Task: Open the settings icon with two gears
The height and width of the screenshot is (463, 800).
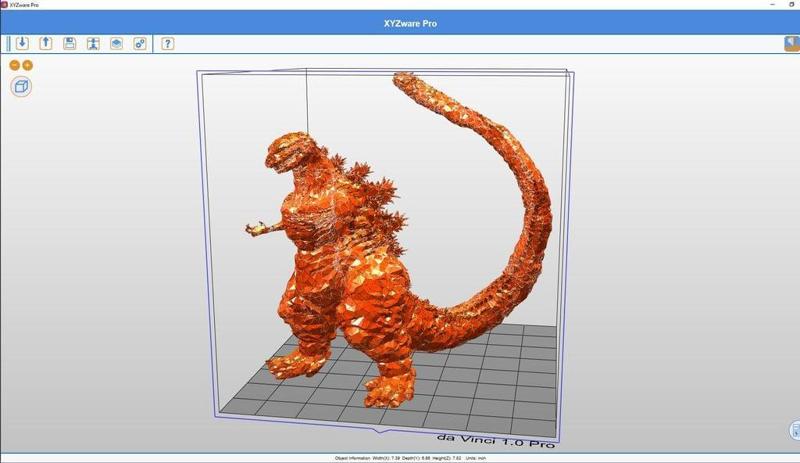Action: (140, 43)
